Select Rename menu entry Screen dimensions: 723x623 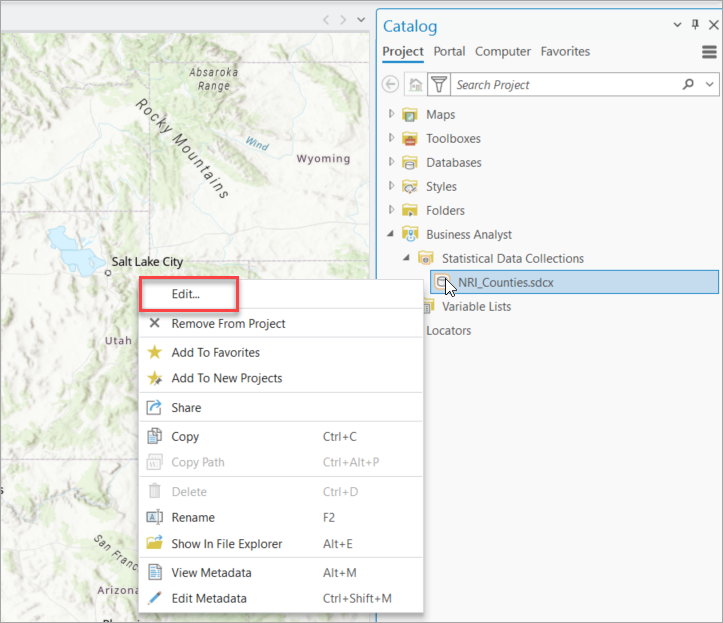[281, 517]
